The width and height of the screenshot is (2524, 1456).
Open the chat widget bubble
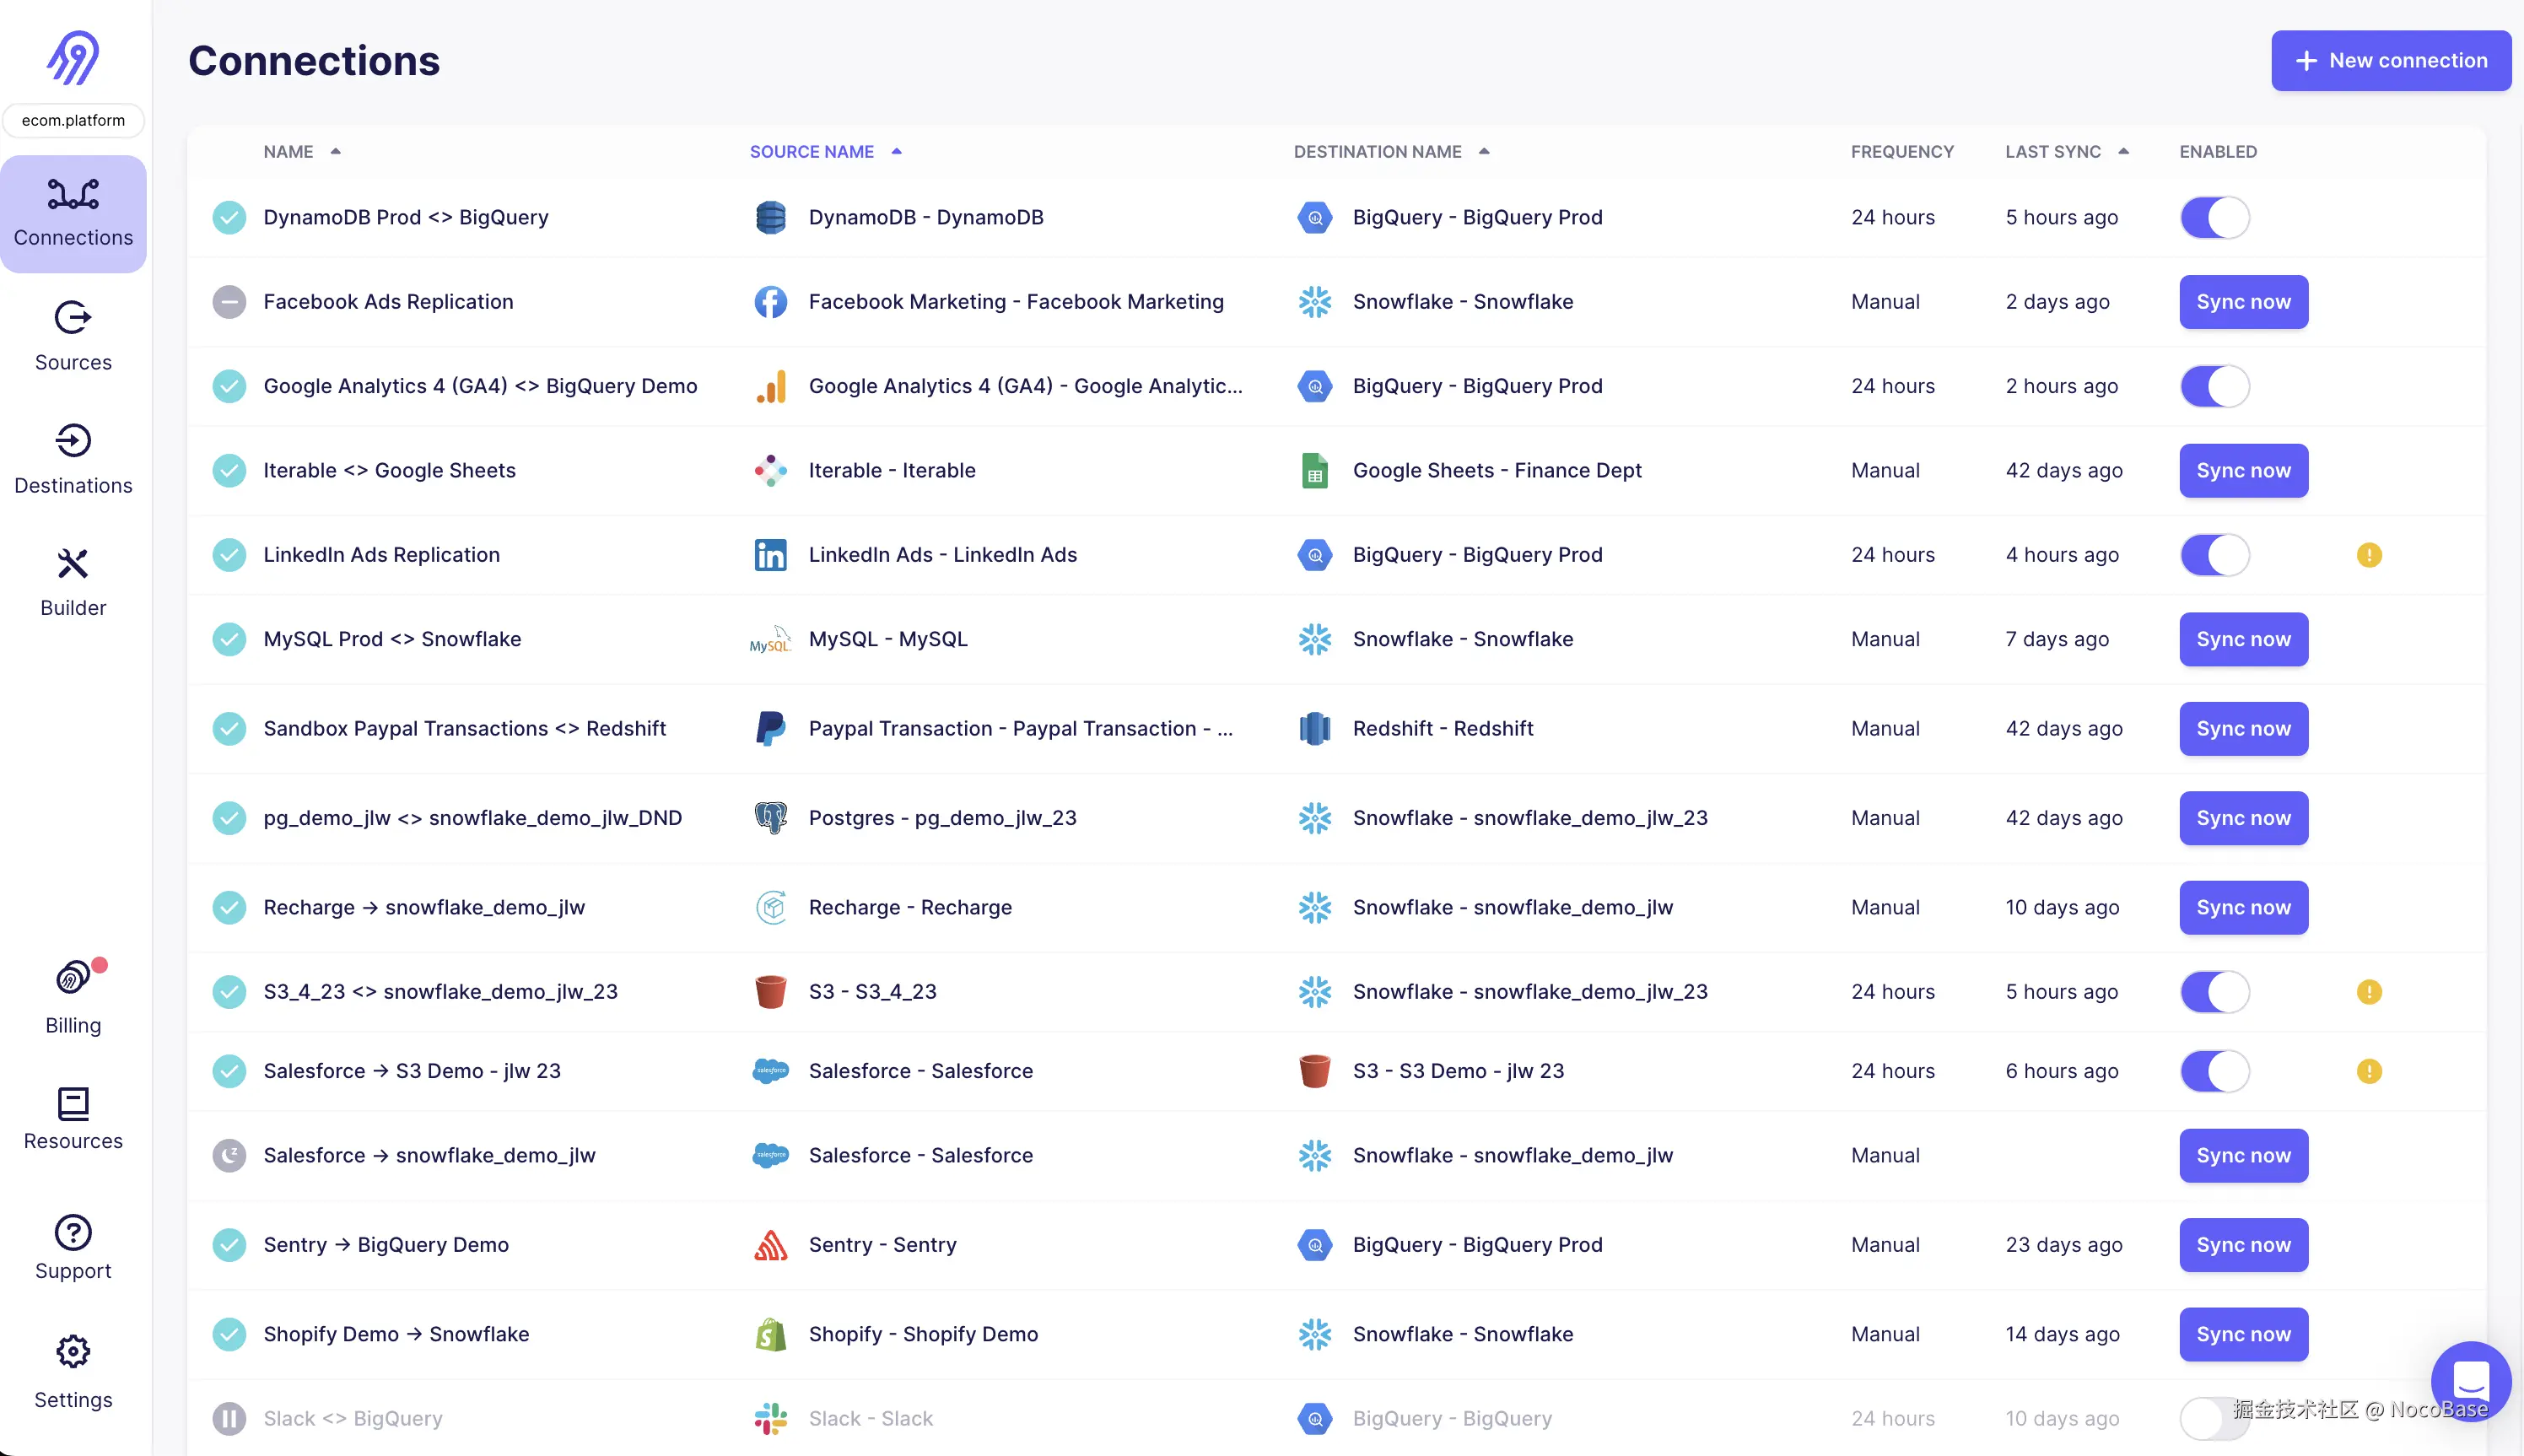pos(2469,1381)
